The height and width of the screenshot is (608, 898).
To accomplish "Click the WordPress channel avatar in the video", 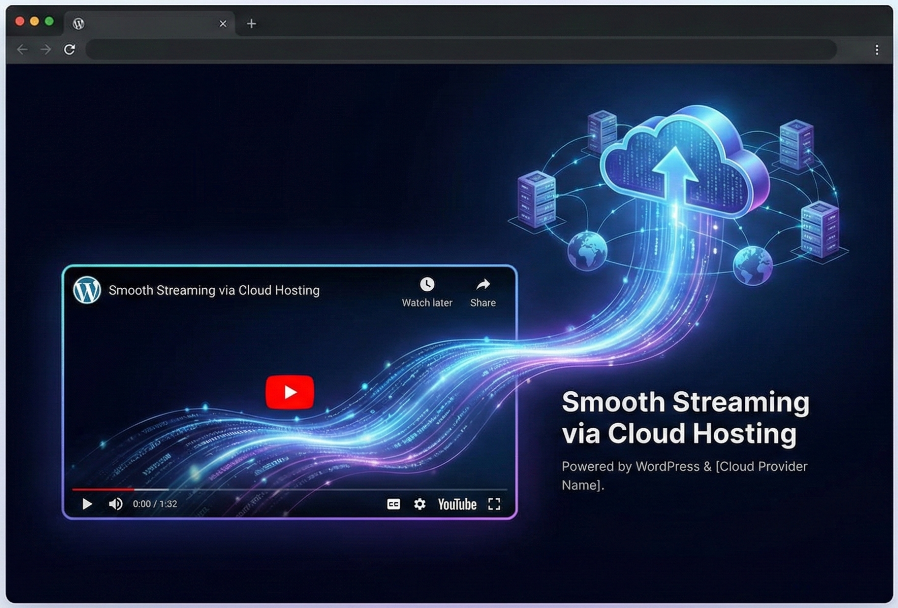I will click(87, 290).
